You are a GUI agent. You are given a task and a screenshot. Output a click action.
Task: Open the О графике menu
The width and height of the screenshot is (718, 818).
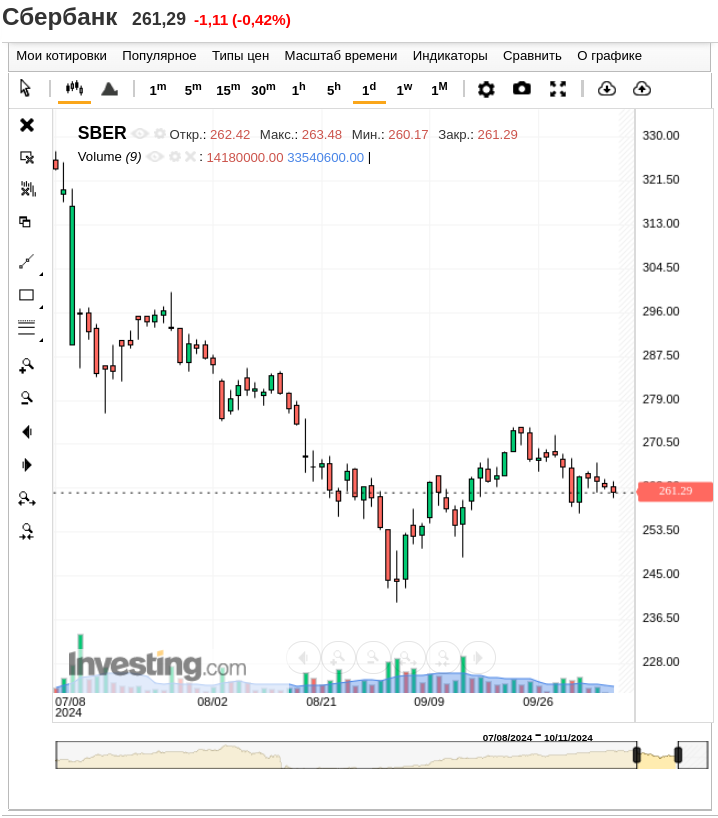click(x=609, y=56)
